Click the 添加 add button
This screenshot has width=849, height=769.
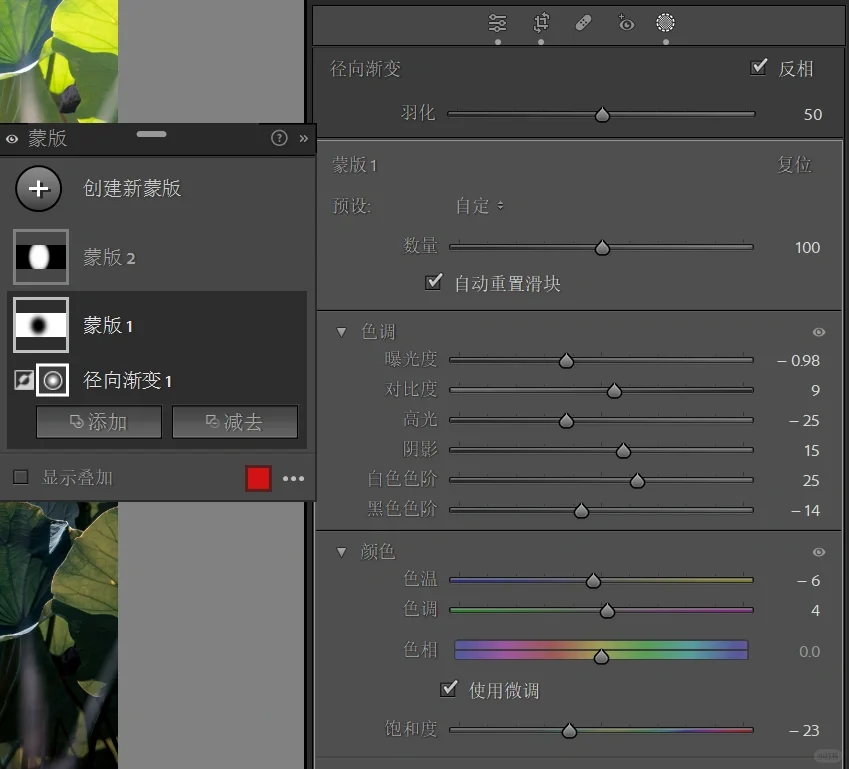99,422
